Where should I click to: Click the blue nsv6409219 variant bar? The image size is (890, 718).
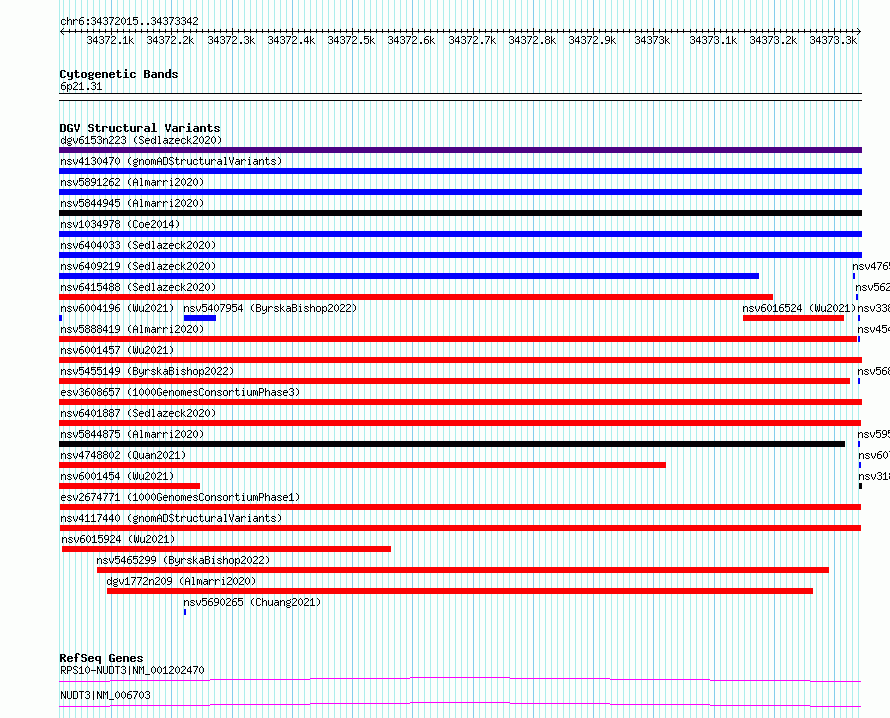pyautogui.click(x=409, y=276)
